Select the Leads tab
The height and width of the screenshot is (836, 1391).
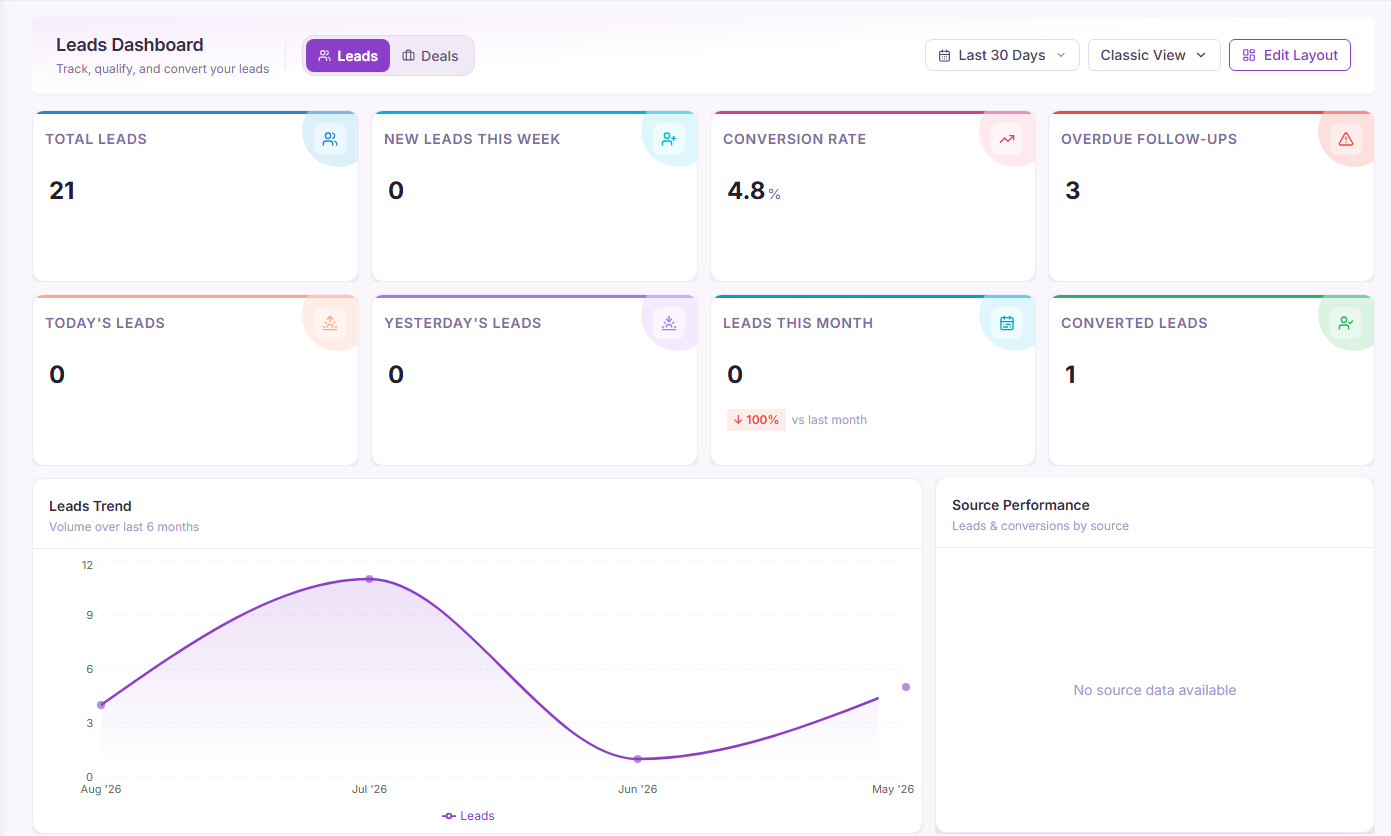coord(348,56)
